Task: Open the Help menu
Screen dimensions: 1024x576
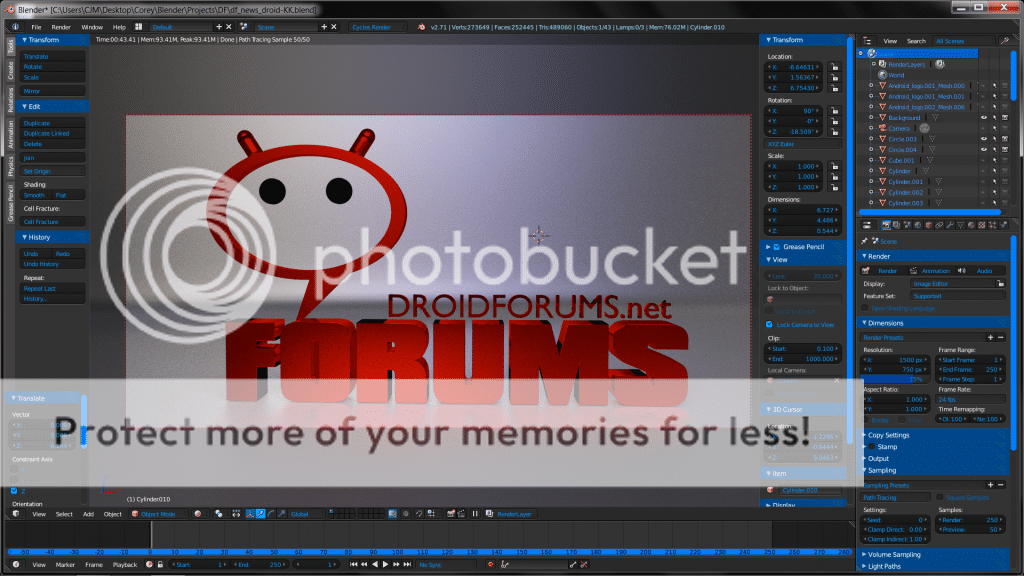Action: (x=119, y=27)
